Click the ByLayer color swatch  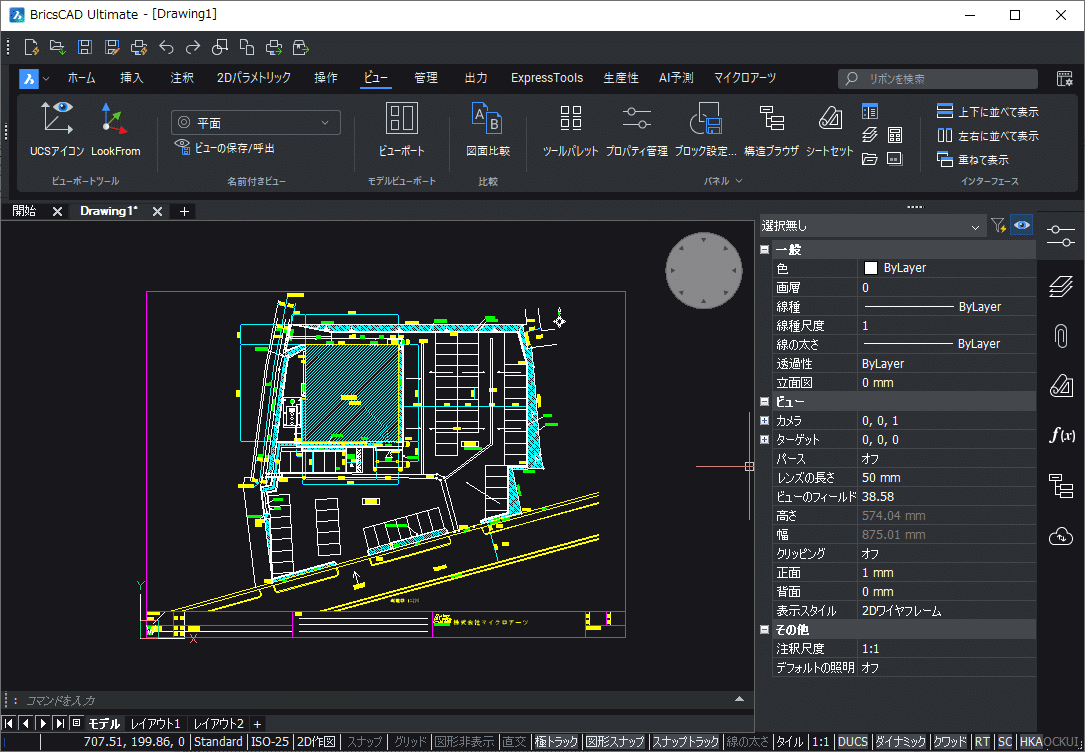click(870, 268)
